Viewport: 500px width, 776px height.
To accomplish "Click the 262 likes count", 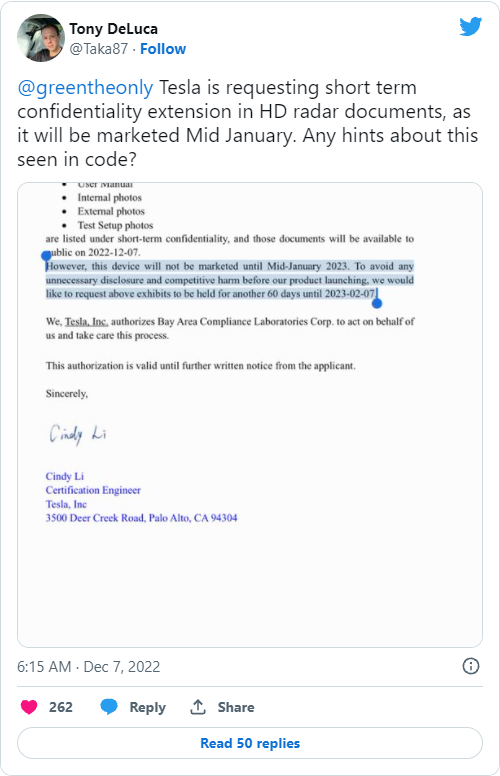I will [60, 707].
